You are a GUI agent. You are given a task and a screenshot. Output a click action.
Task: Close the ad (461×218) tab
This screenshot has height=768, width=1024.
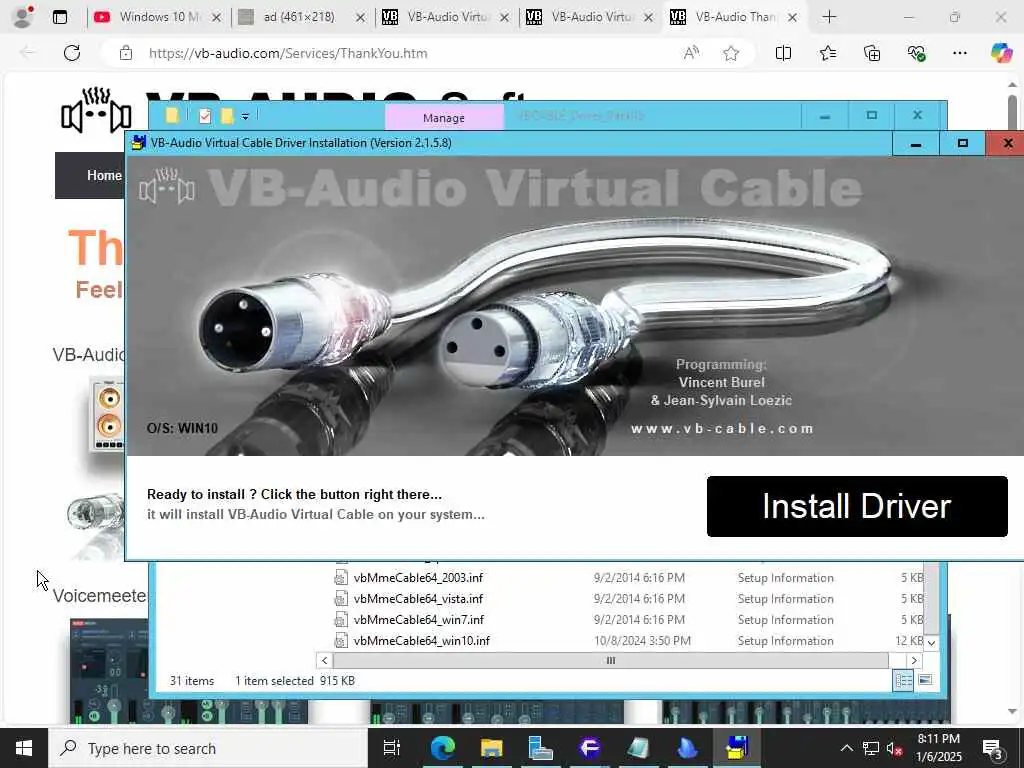pos(360,18)
